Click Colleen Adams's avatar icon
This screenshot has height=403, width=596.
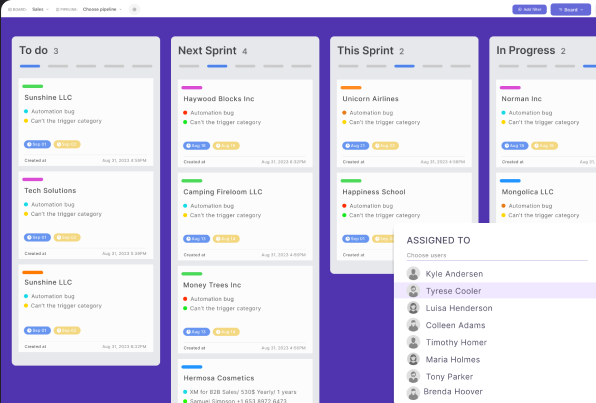coord(413,325)
